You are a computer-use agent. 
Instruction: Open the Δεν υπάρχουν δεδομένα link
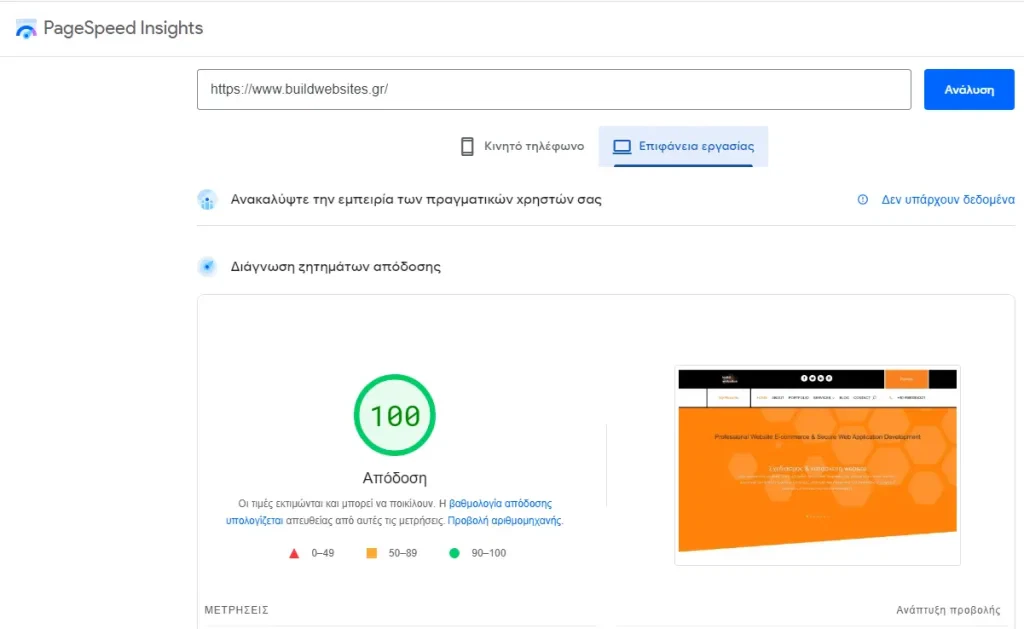(947, 200)
